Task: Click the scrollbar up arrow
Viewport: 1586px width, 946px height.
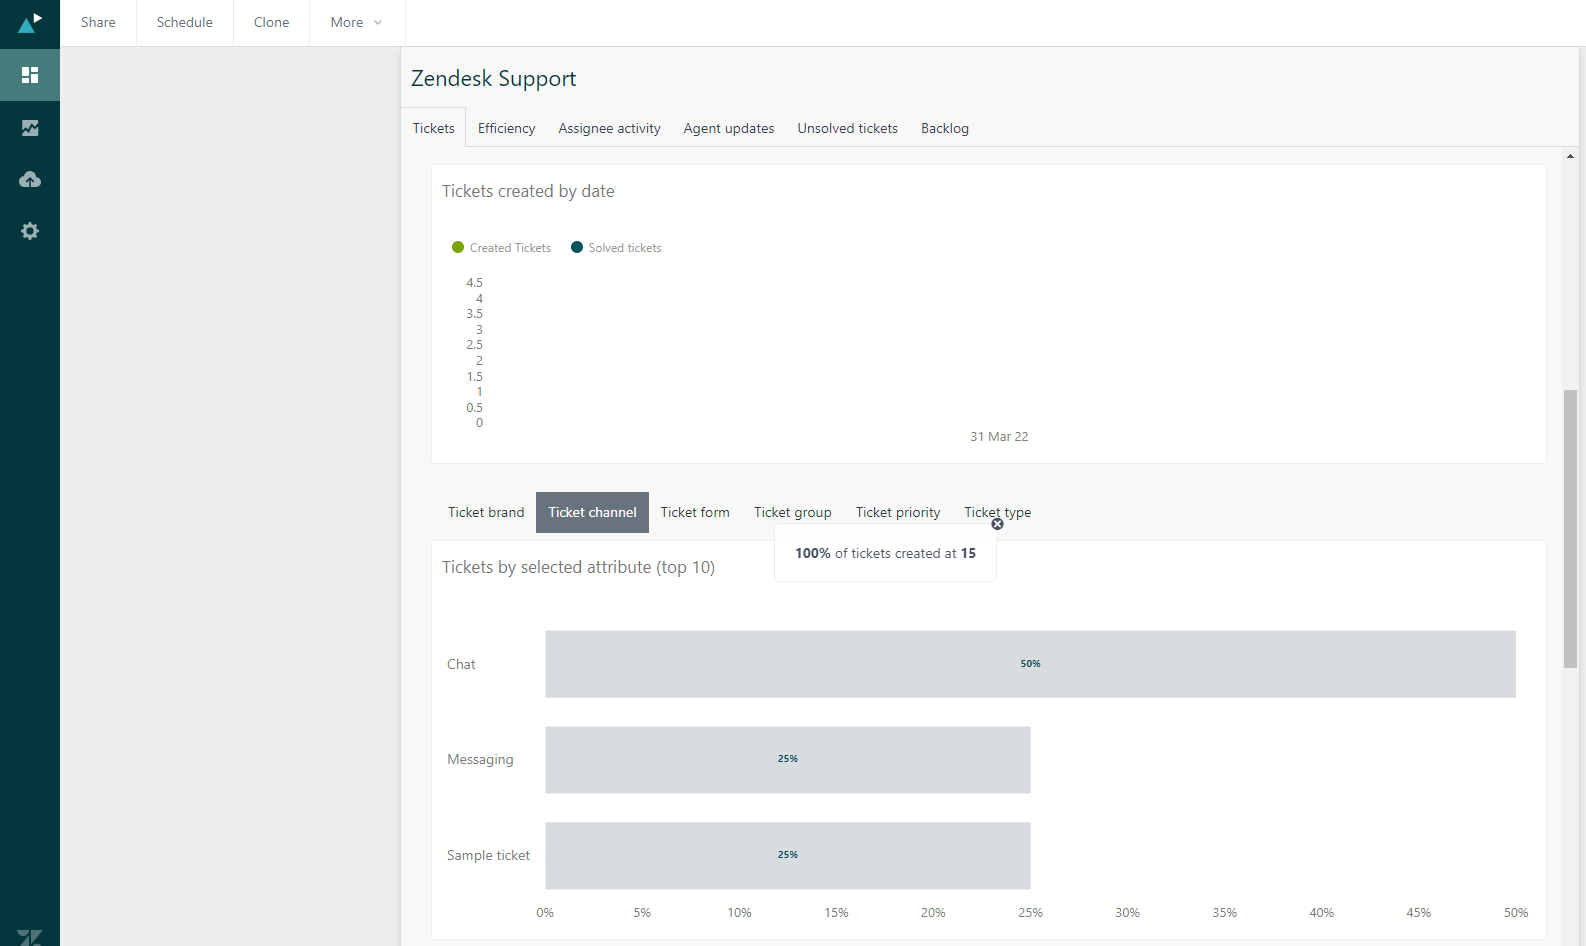Action: coord(1571,156)
